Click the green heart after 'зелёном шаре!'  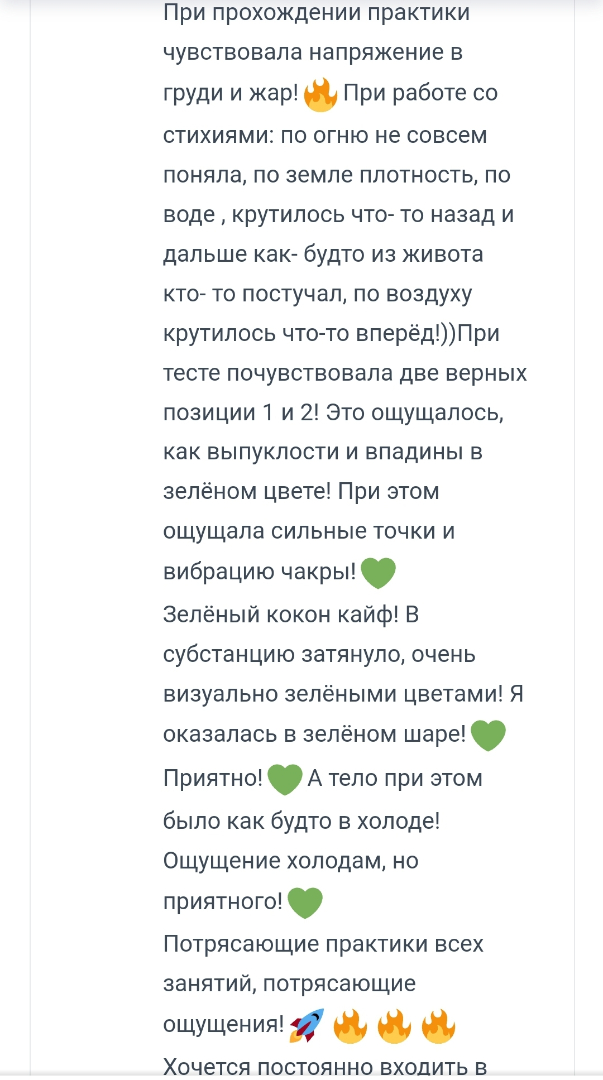point(488,735)
